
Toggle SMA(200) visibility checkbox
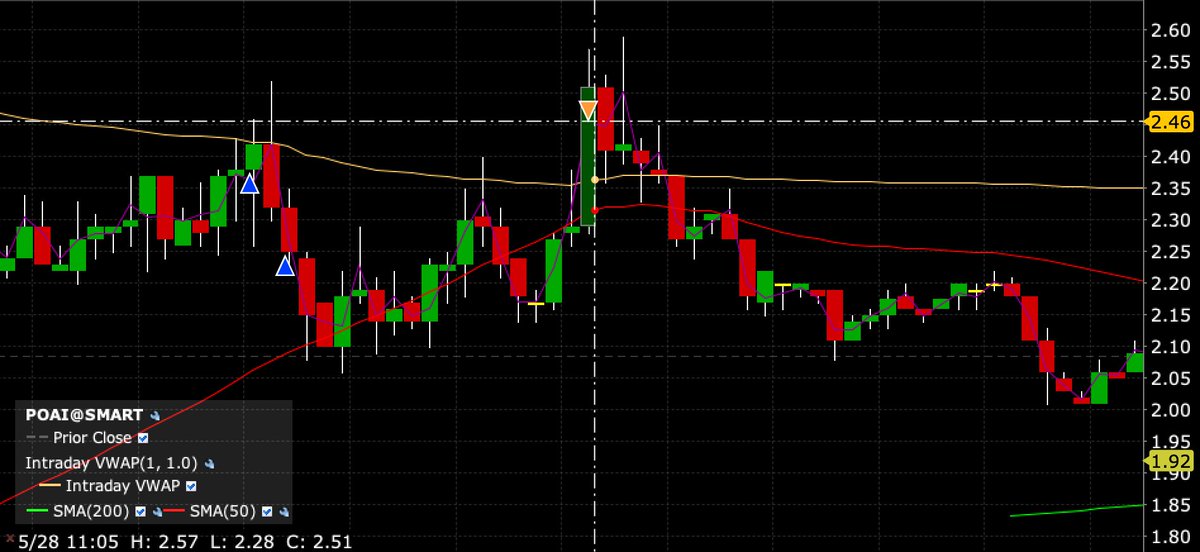tap(140, 512)
